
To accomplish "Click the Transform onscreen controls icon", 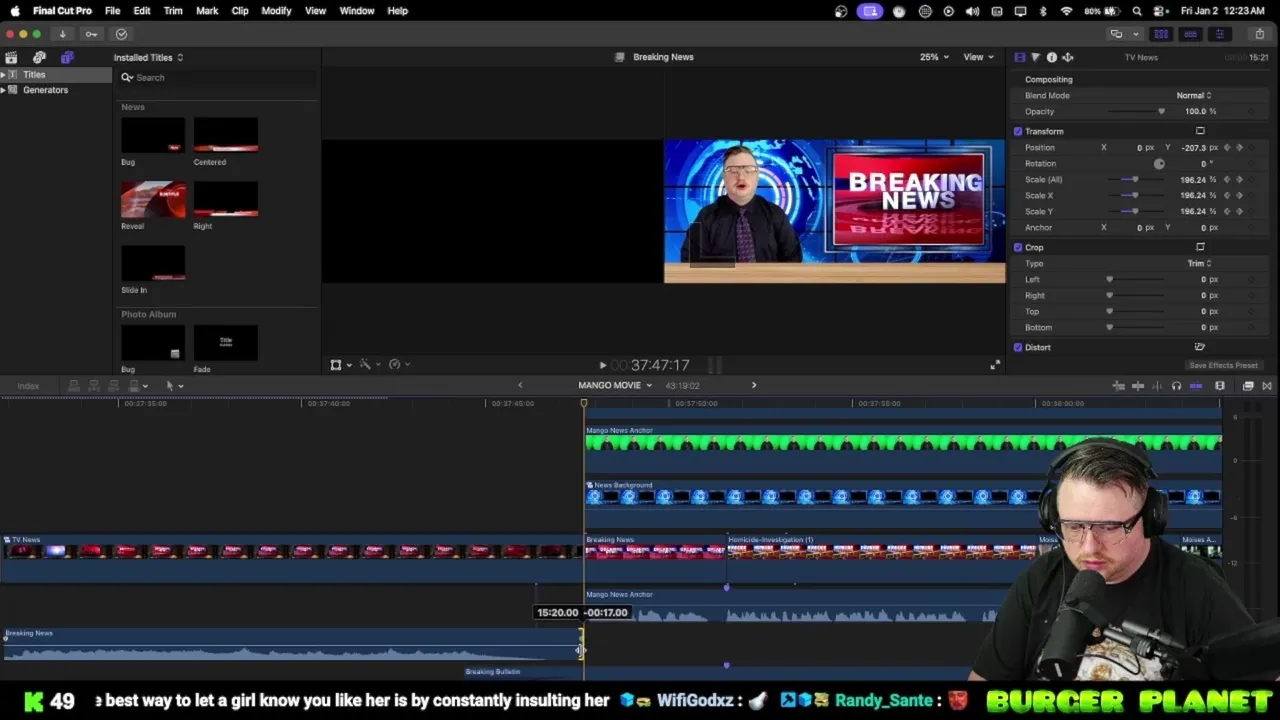I will point(1200,131).
